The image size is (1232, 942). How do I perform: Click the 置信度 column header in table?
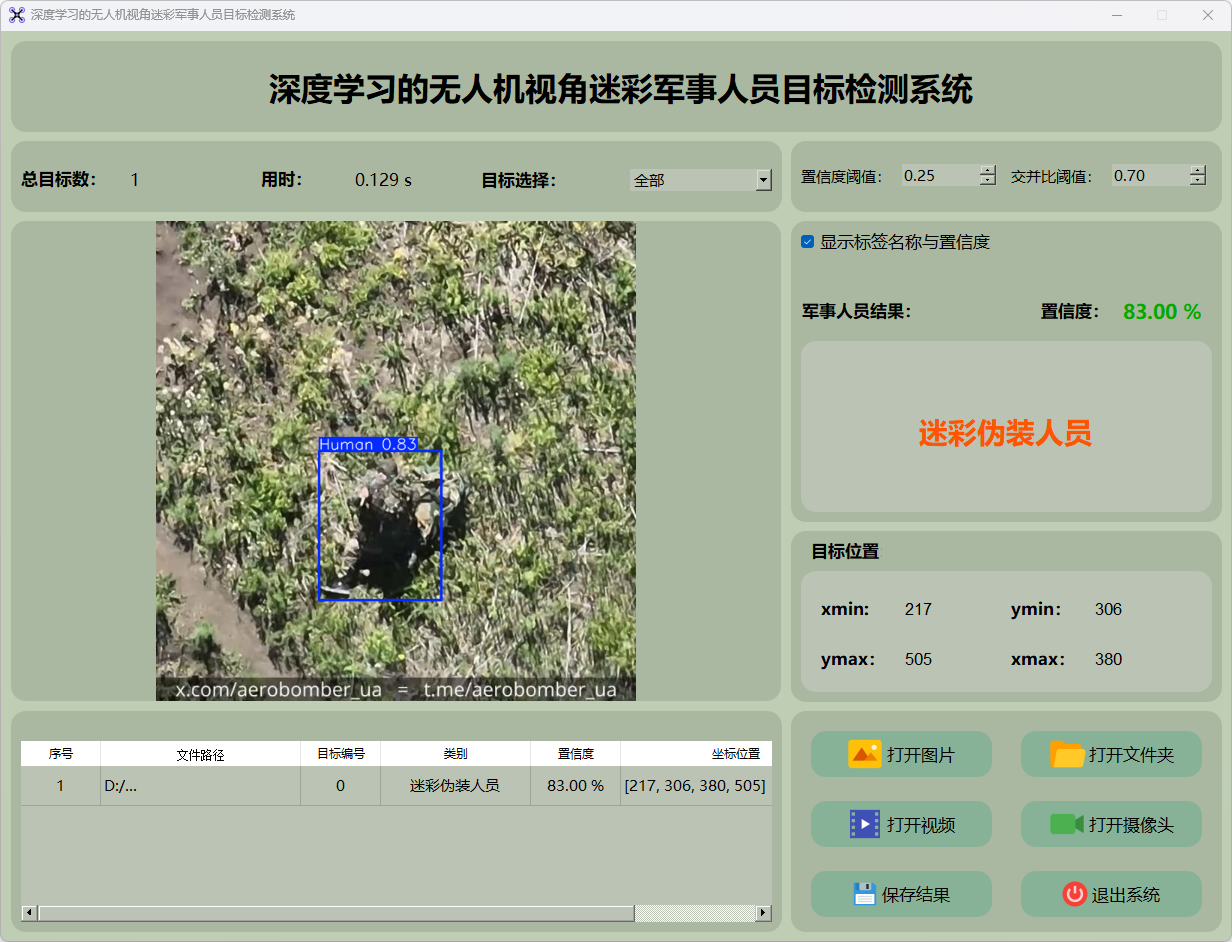[575, 754]
